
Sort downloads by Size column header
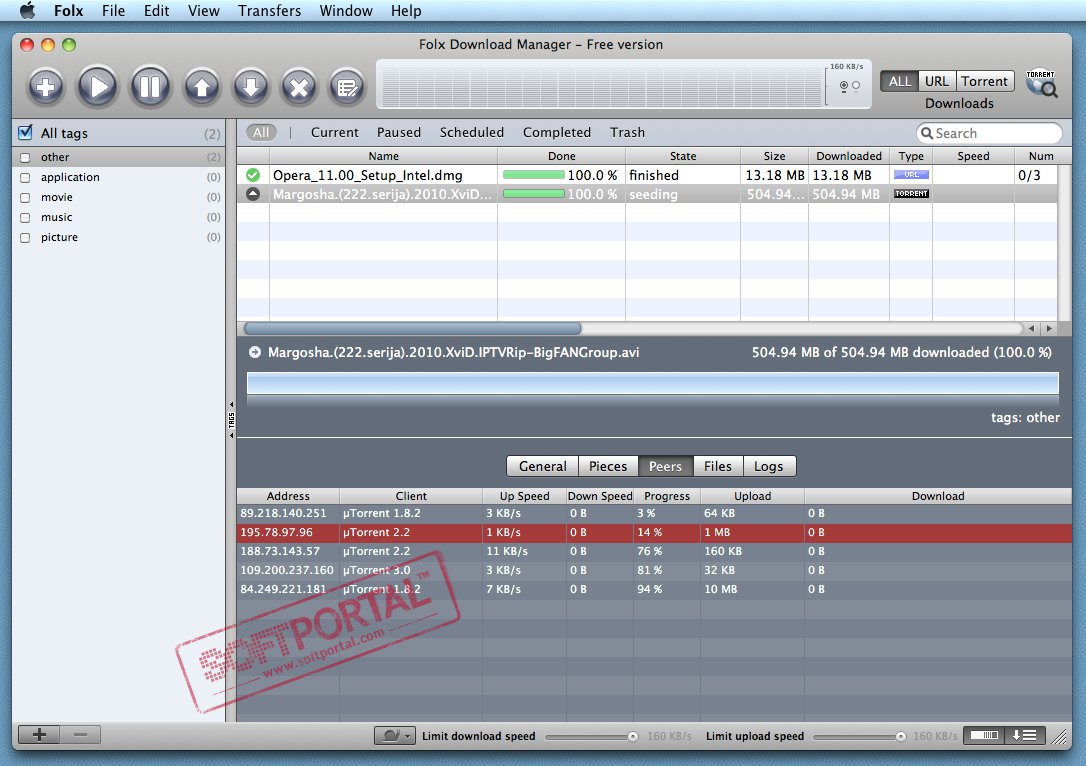(774, 156)
